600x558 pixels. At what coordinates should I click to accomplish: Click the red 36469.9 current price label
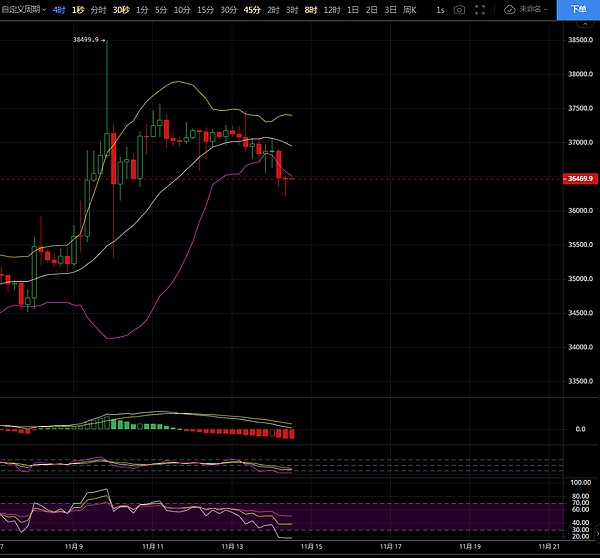pos(581,178)
